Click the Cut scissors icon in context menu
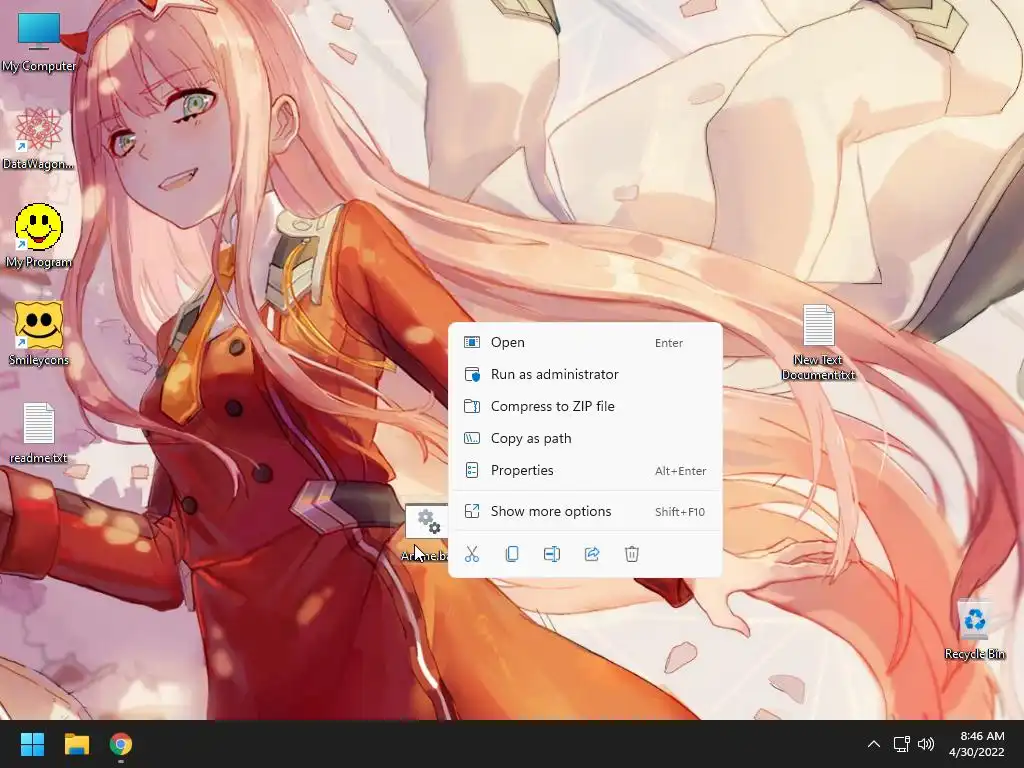1024x768 pixels. click(x=472, y=554)
